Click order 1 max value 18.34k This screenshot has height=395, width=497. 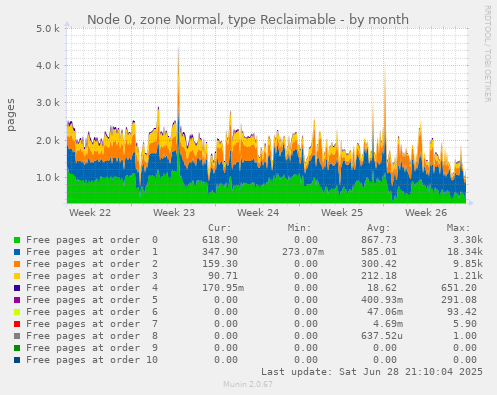(x=465, y=252)
